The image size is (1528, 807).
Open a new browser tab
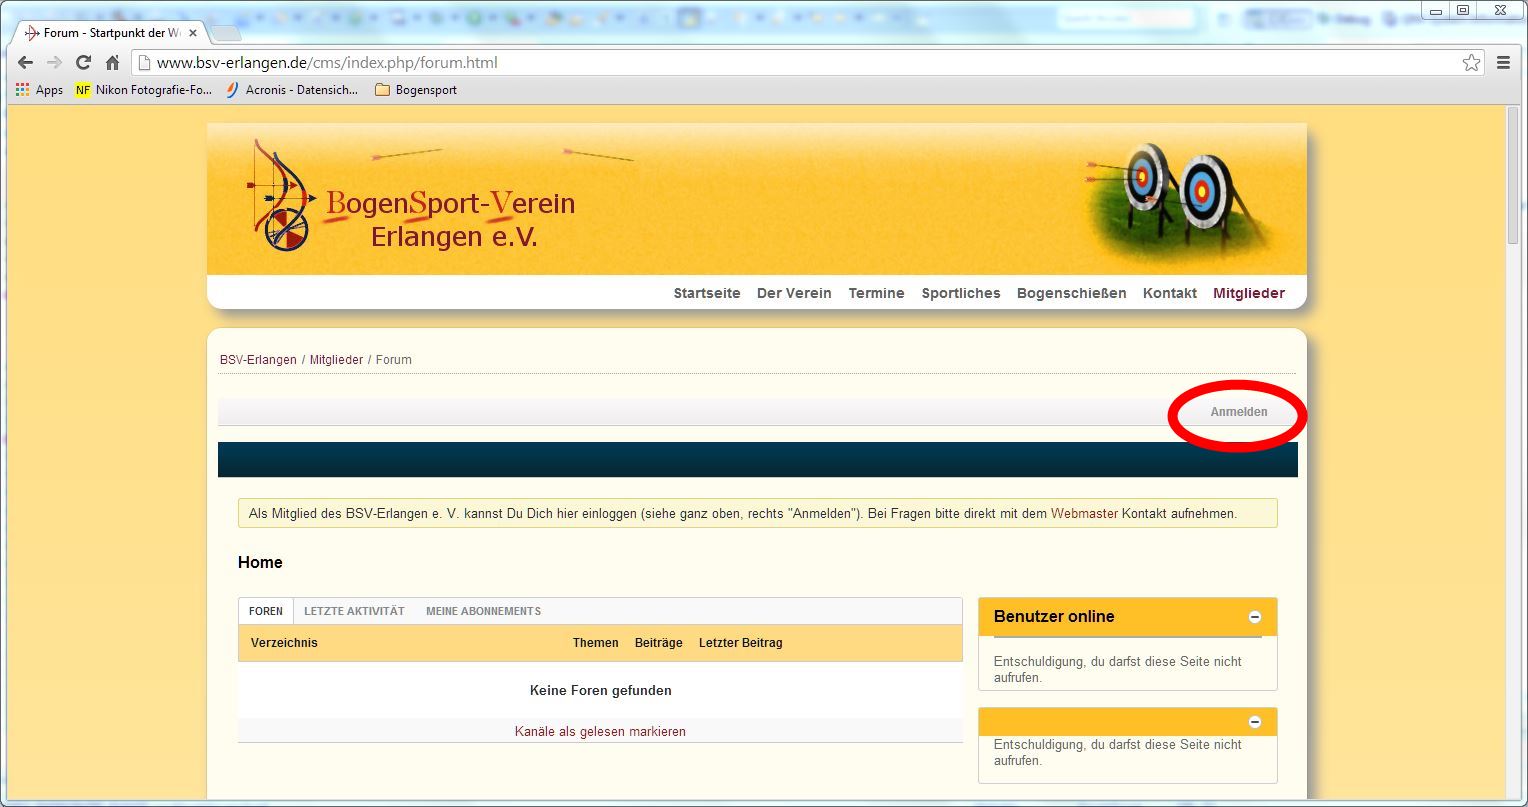[x=227, y=34]
